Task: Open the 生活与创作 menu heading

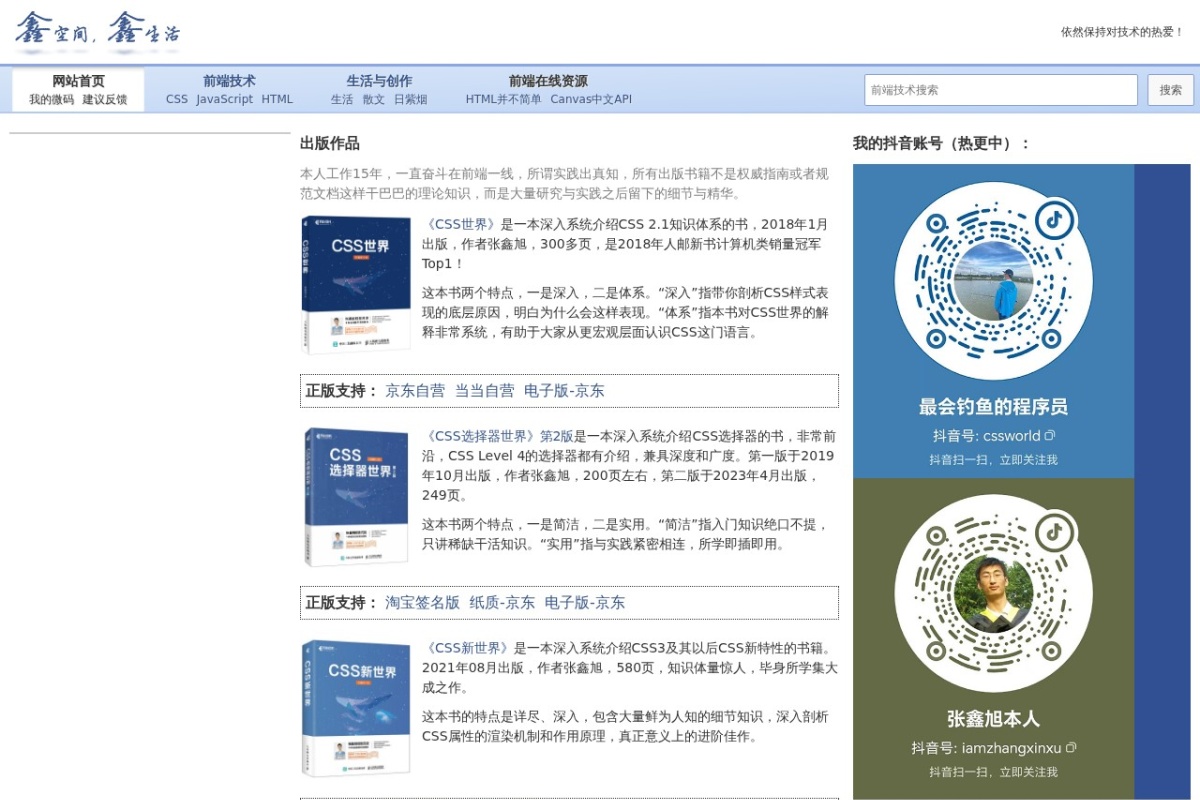Action: (x=379, y=81)
